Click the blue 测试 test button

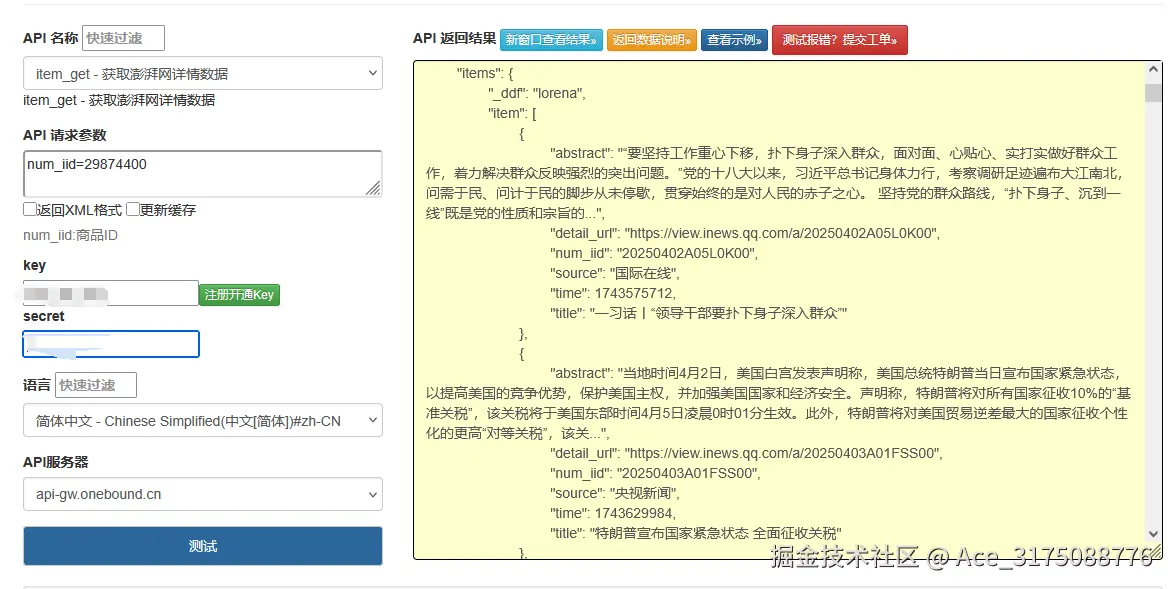pyautogui.click(x=202, y=548)
